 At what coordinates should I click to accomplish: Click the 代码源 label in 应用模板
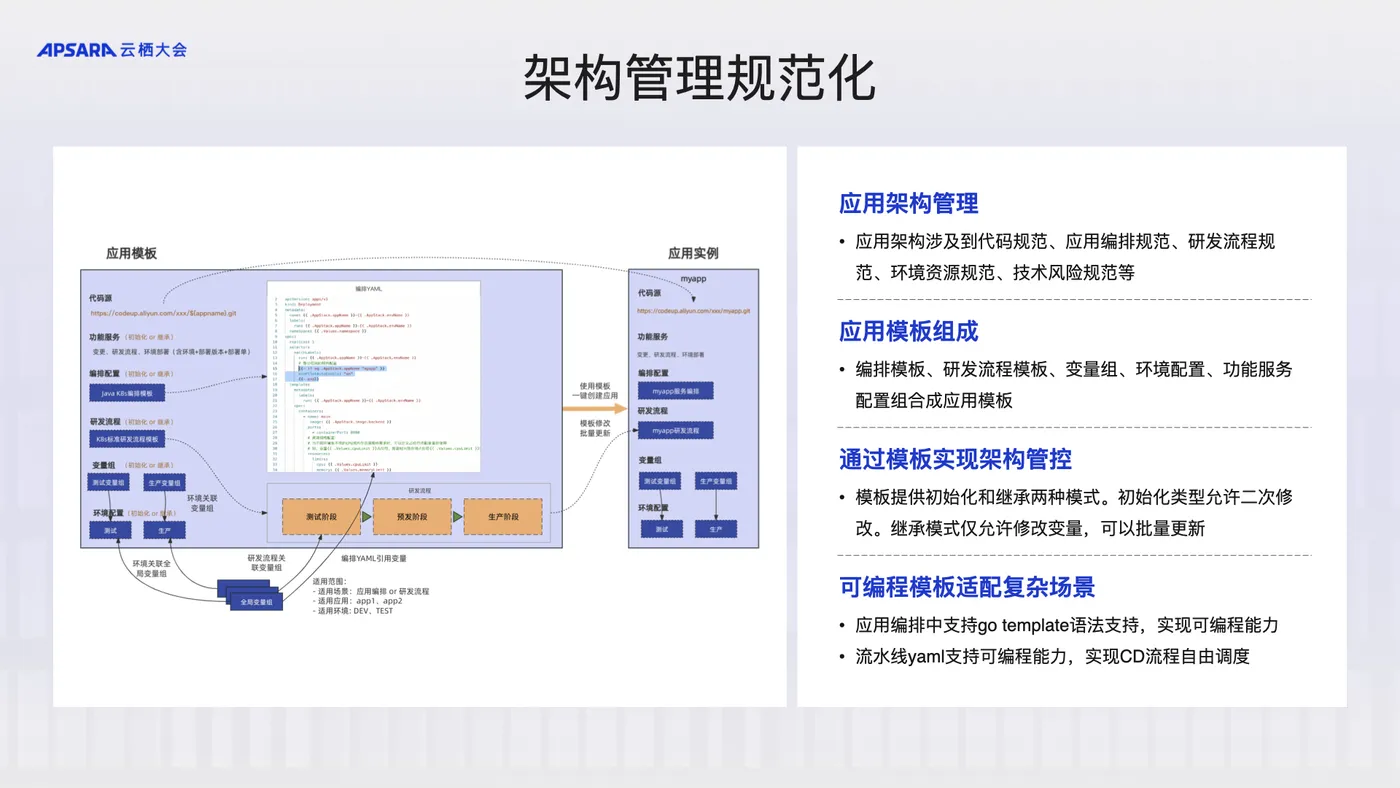coord(103,297)
